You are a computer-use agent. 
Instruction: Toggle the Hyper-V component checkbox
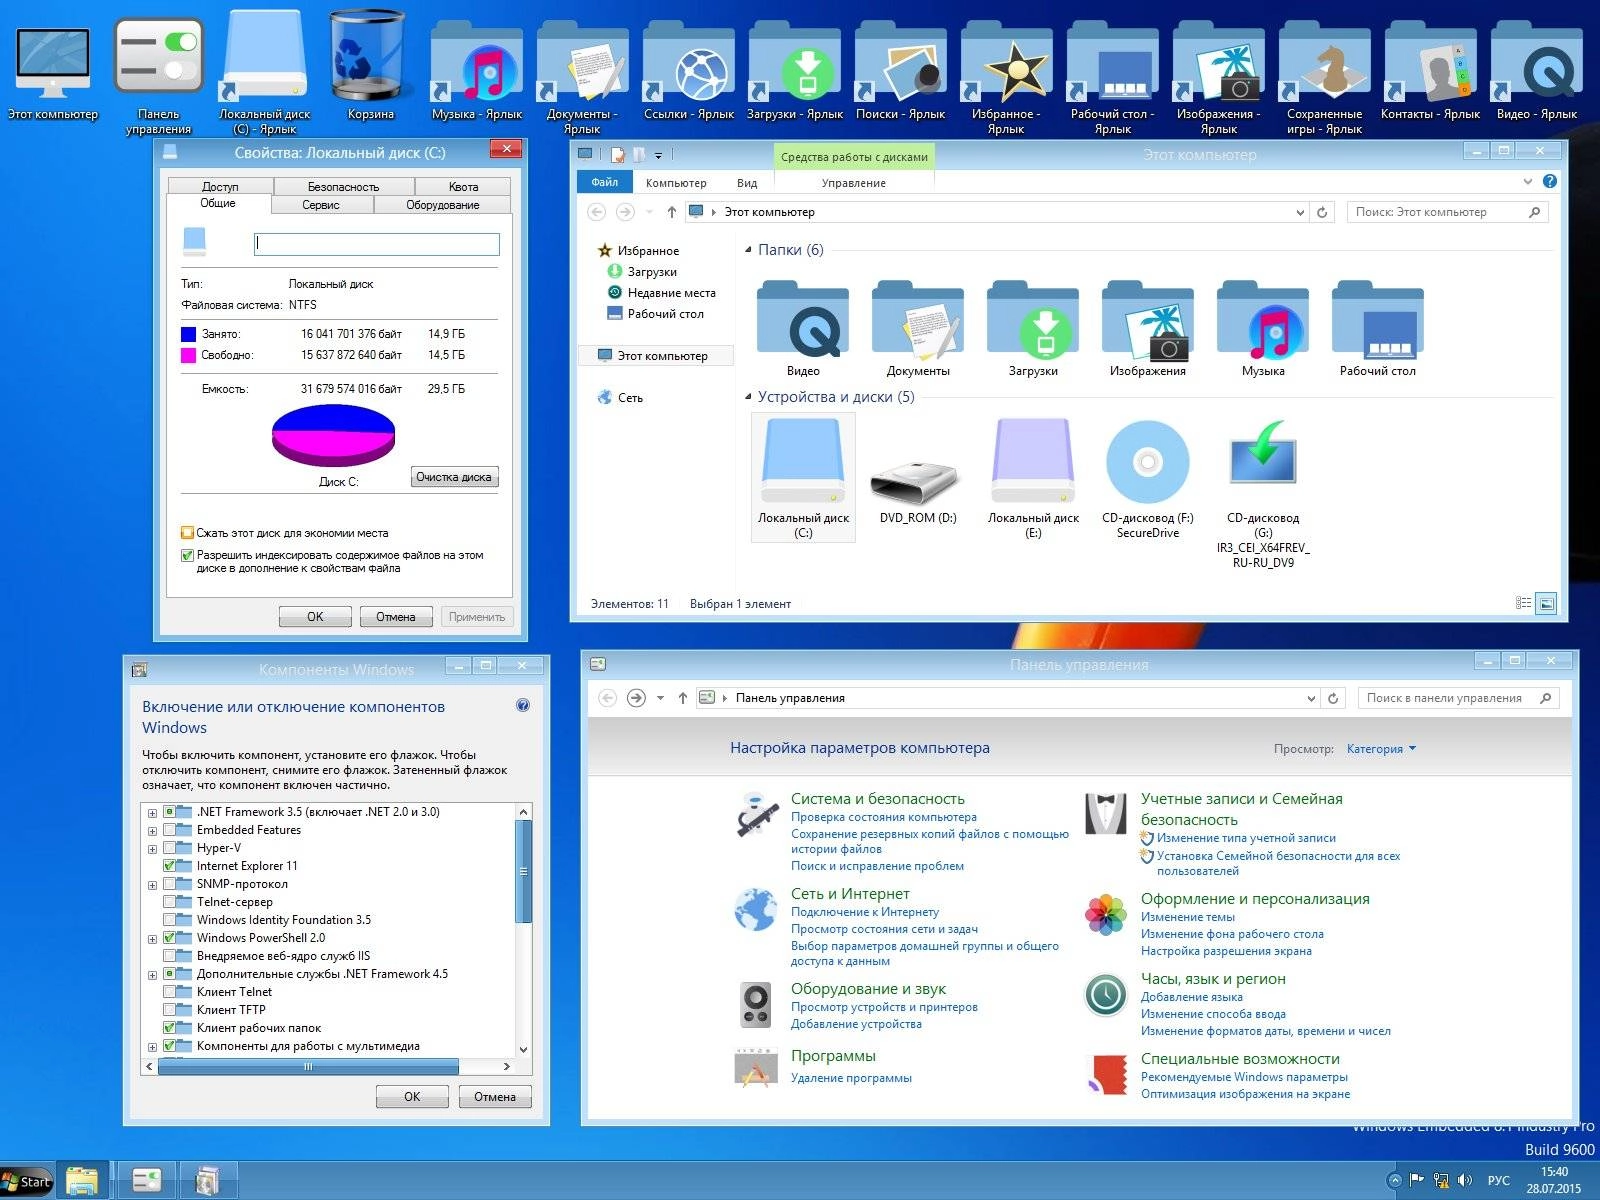point(170,848)
